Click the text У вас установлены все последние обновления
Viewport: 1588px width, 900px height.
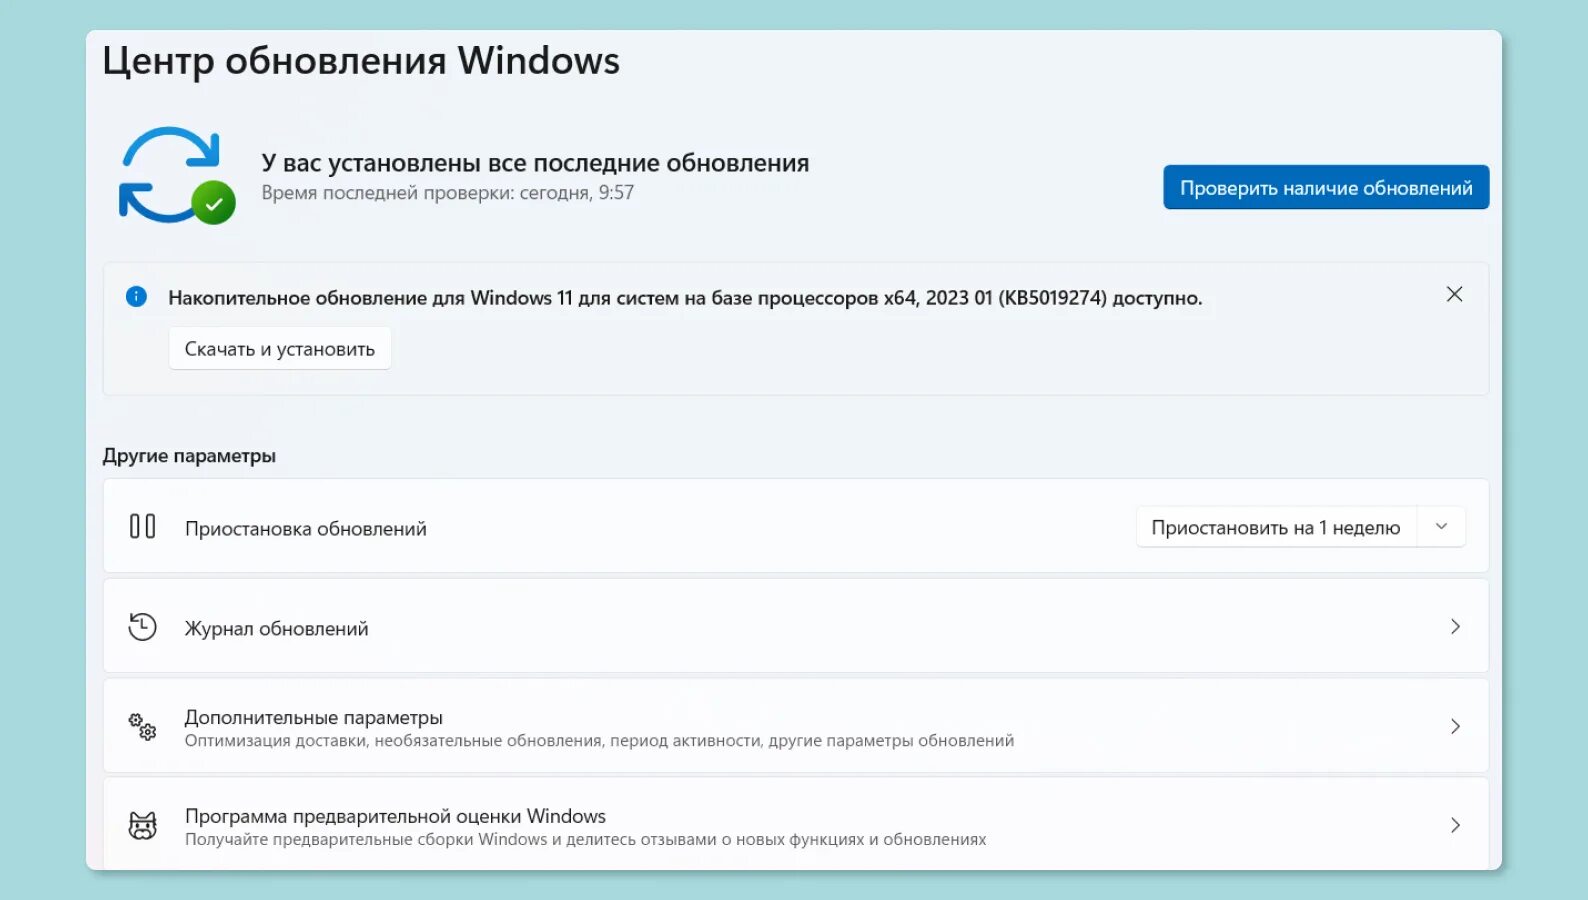[x=535, y=163]
